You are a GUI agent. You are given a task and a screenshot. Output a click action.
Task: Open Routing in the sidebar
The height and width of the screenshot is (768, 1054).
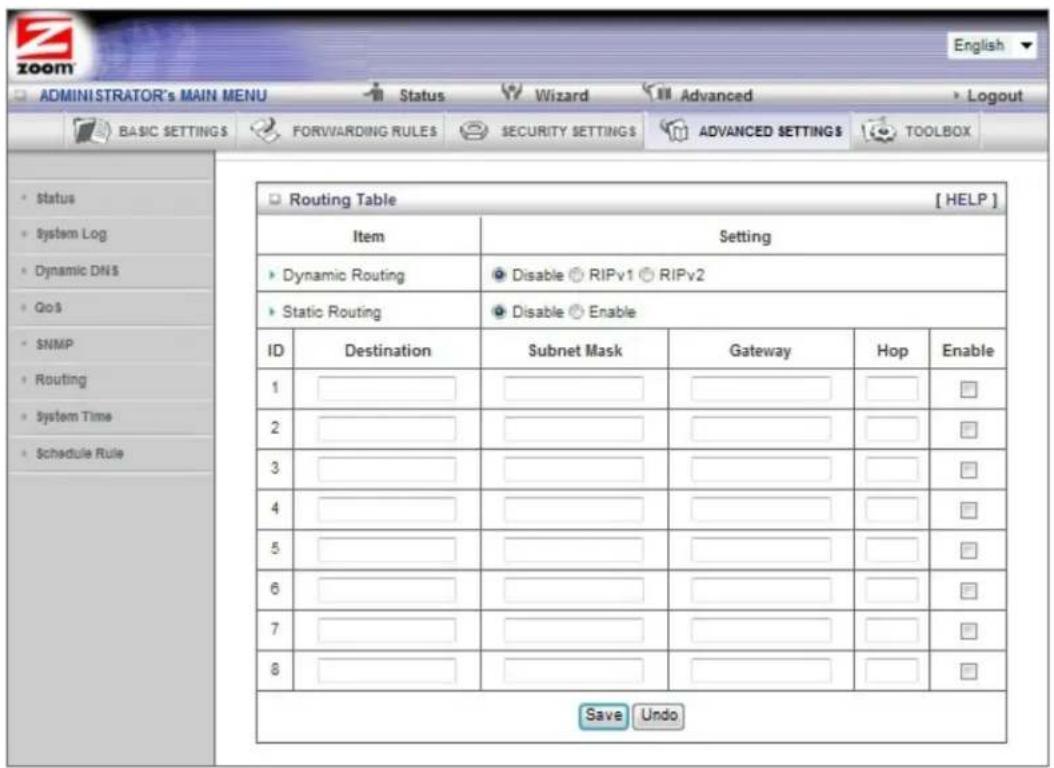60,380
